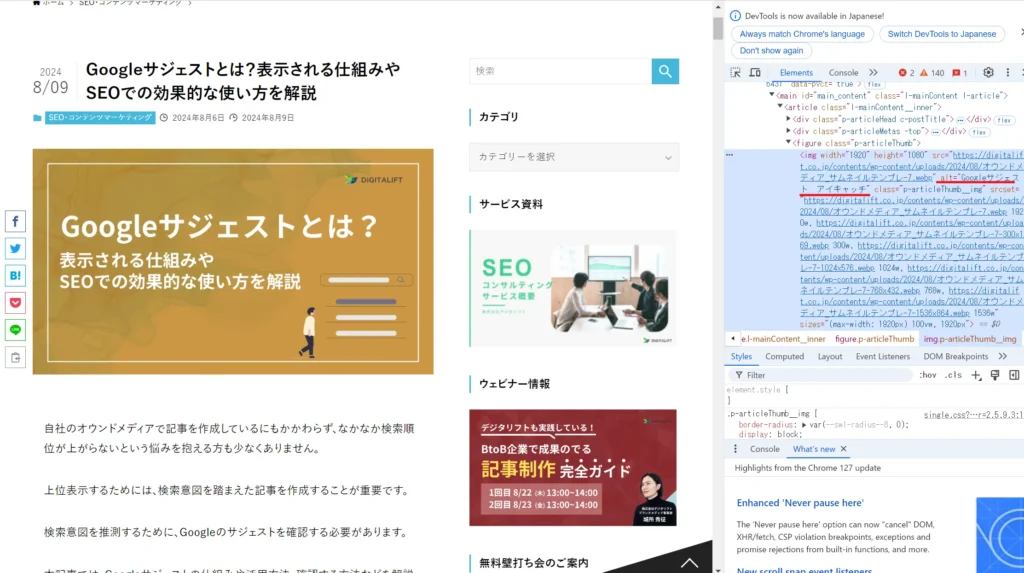
Task: Switch to the Console panel tab
Action: pos(843,73)
